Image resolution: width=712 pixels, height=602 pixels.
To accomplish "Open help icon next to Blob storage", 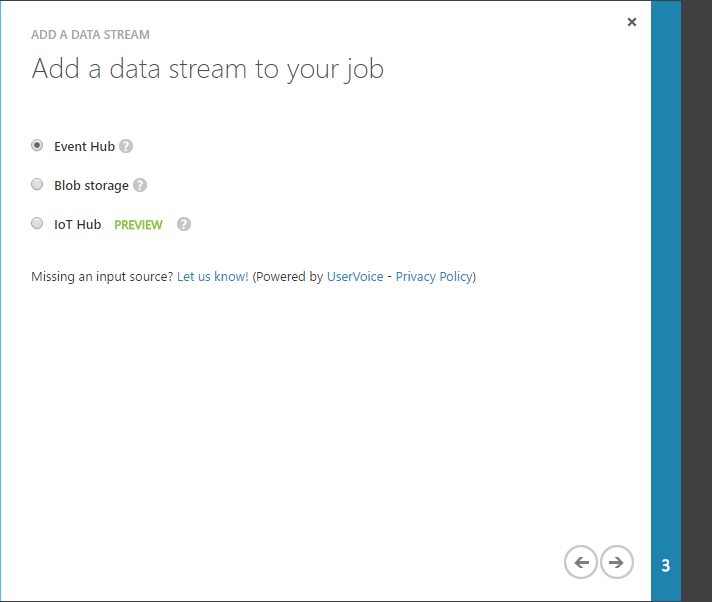I will 140,185.
